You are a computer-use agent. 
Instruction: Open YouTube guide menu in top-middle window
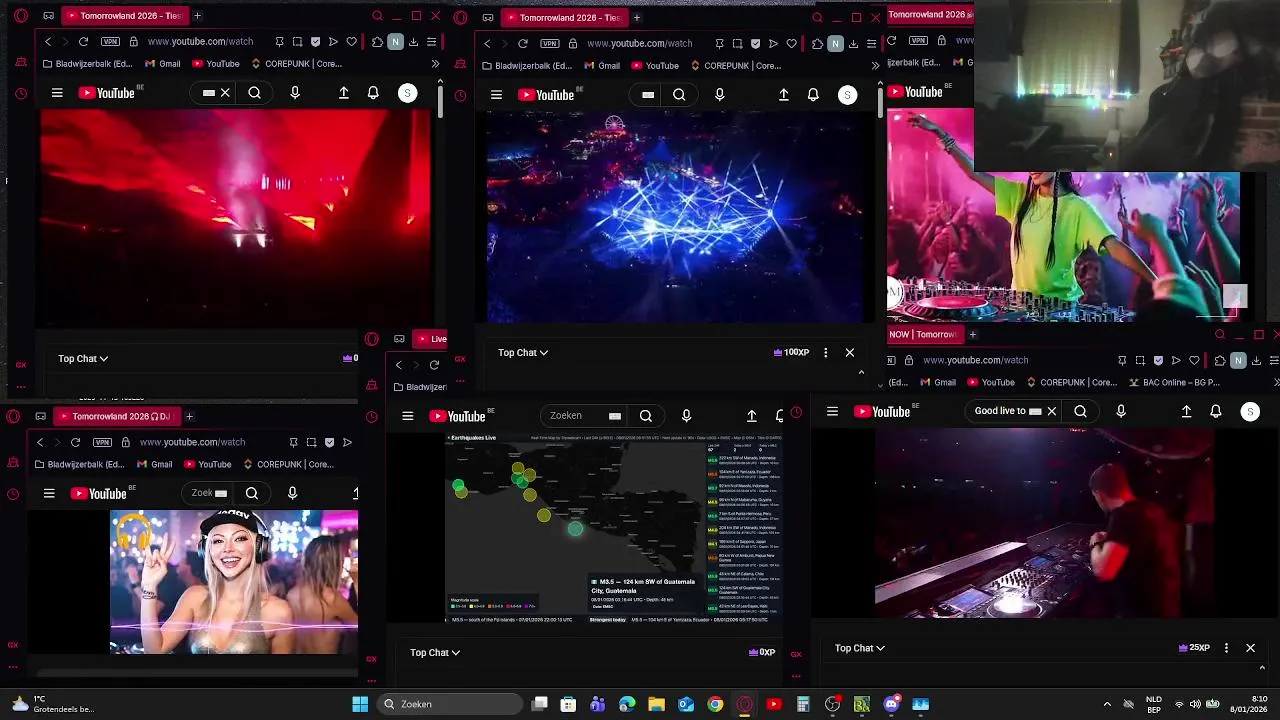pos(496,95)
